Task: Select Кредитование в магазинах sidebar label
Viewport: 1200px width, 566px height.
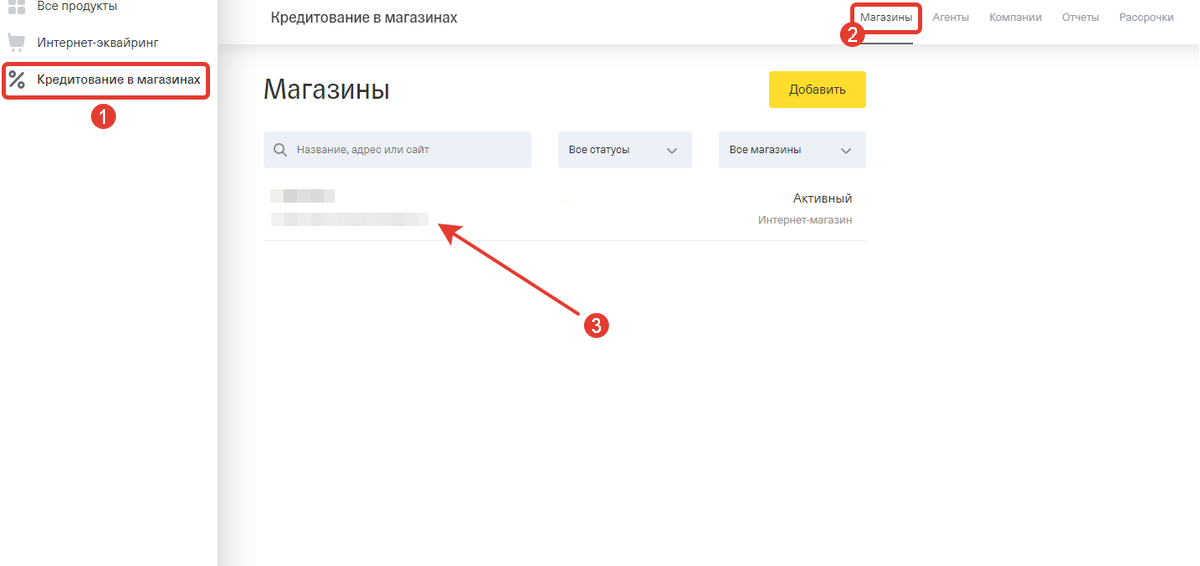Action: tap(118, 79)
